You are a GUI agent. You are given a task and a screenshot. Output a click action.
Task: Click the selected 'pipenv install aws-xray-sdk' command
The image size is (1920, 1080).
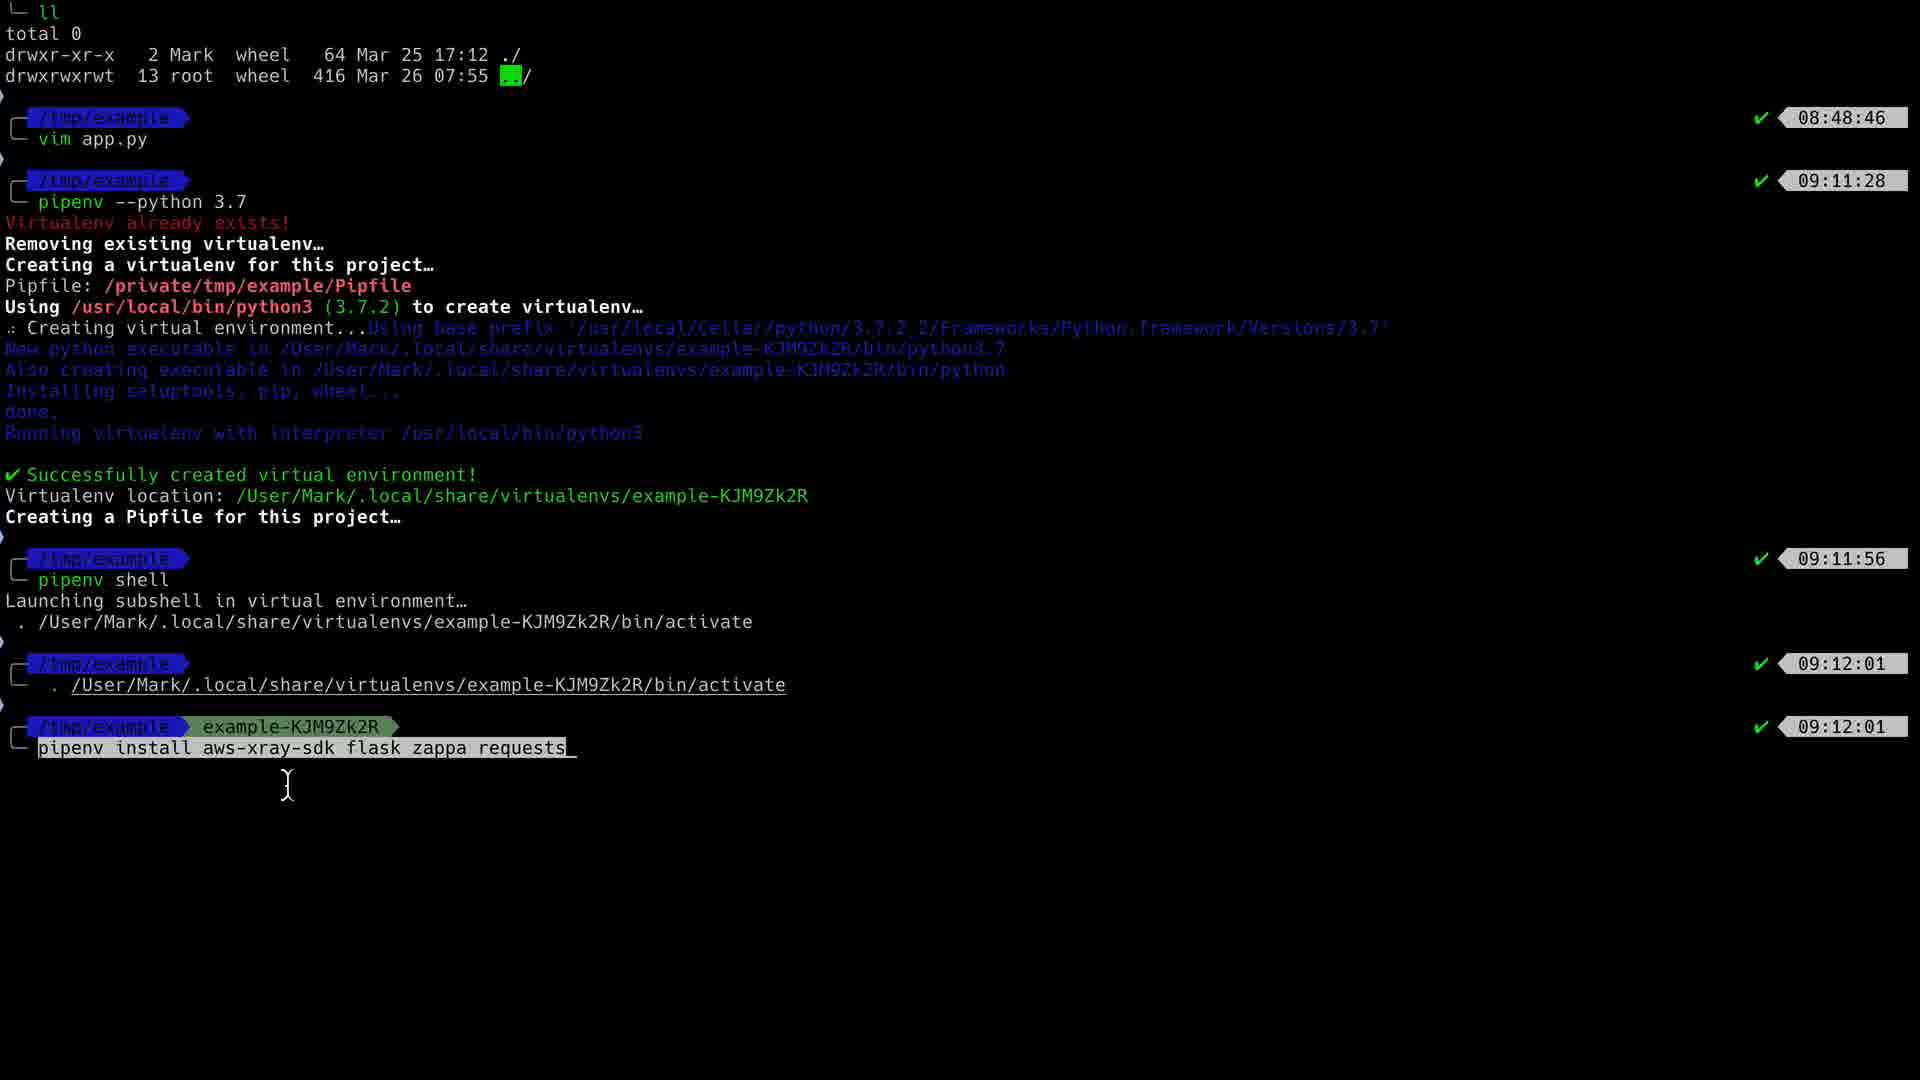tap(302, 748)
